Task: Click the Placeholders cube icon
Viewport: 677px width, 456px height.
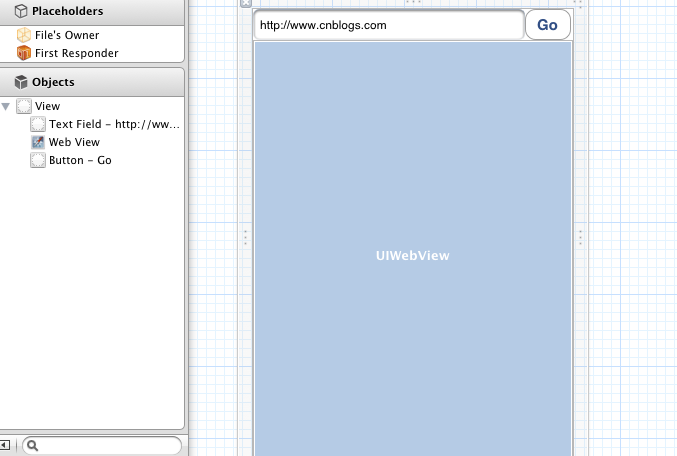Action: (21, 11)
